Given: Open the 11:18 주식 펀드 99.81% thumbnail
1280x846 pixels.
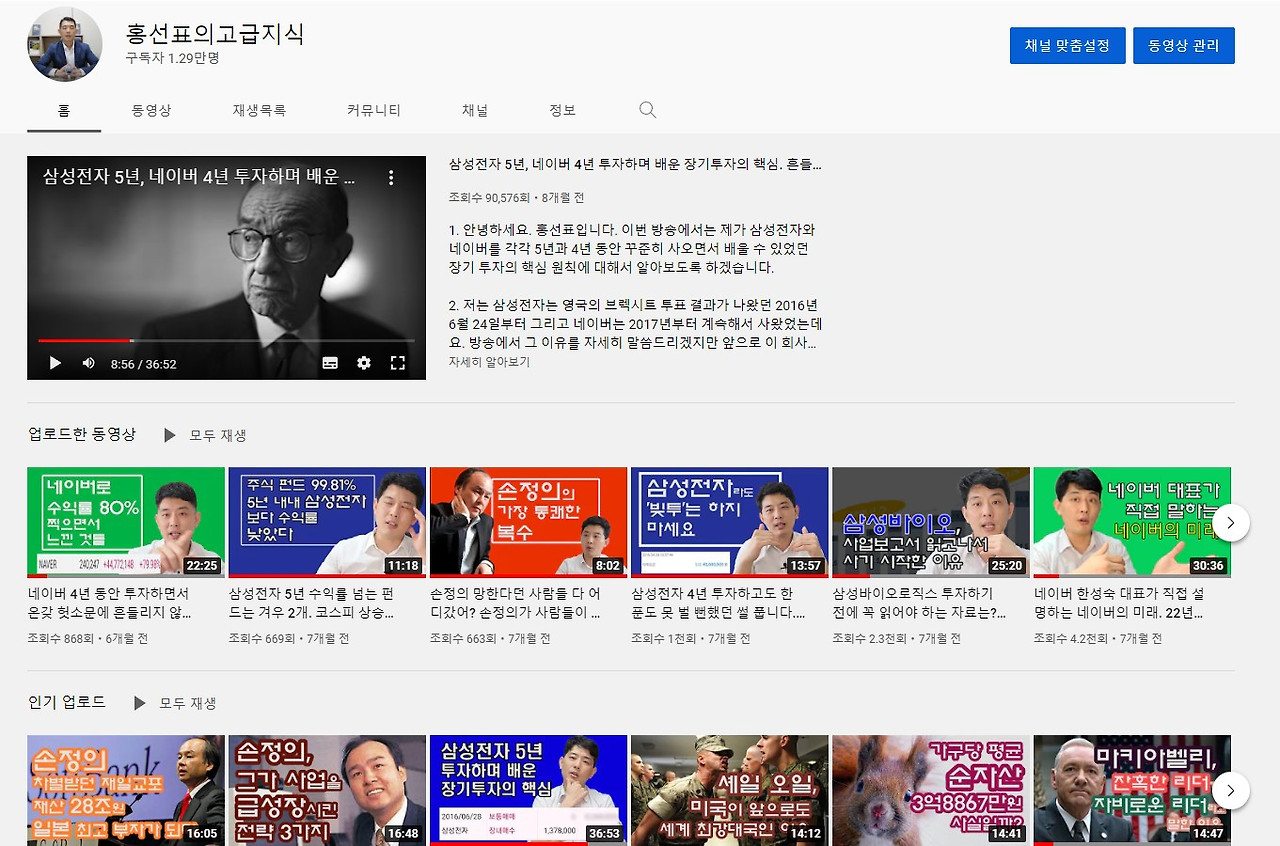Looking at the screenshot, I should [327, 522].
